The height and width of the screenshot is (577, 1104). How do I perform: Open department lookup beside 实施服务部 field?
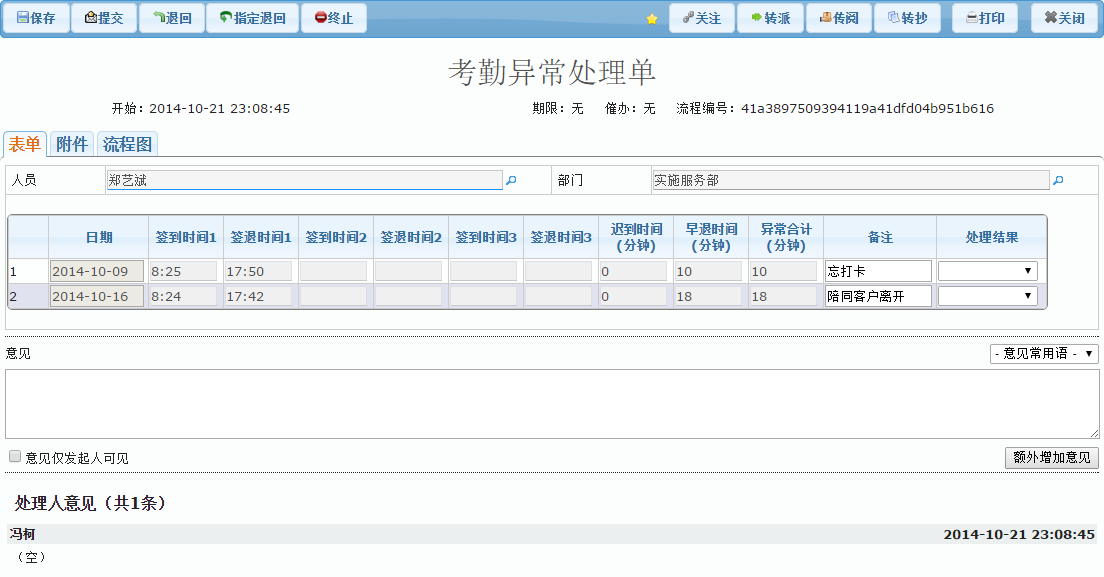click(1058, 181)
